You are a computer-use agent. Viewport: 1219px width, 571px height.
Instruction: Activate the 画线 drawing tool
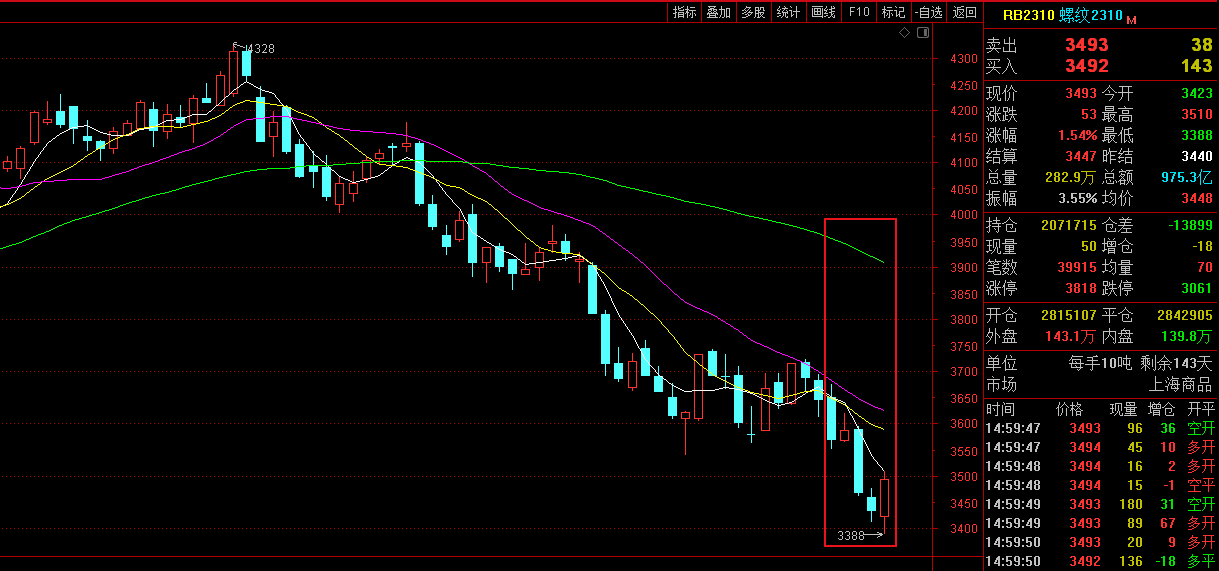(823, 12)
